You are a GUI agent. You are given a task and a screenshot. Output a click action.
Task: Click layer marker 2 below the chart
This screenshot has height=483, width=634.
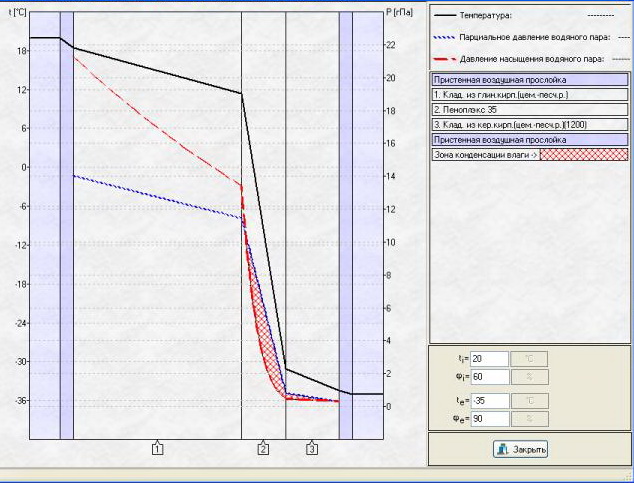pyautogui.click(x=263, y=449)
